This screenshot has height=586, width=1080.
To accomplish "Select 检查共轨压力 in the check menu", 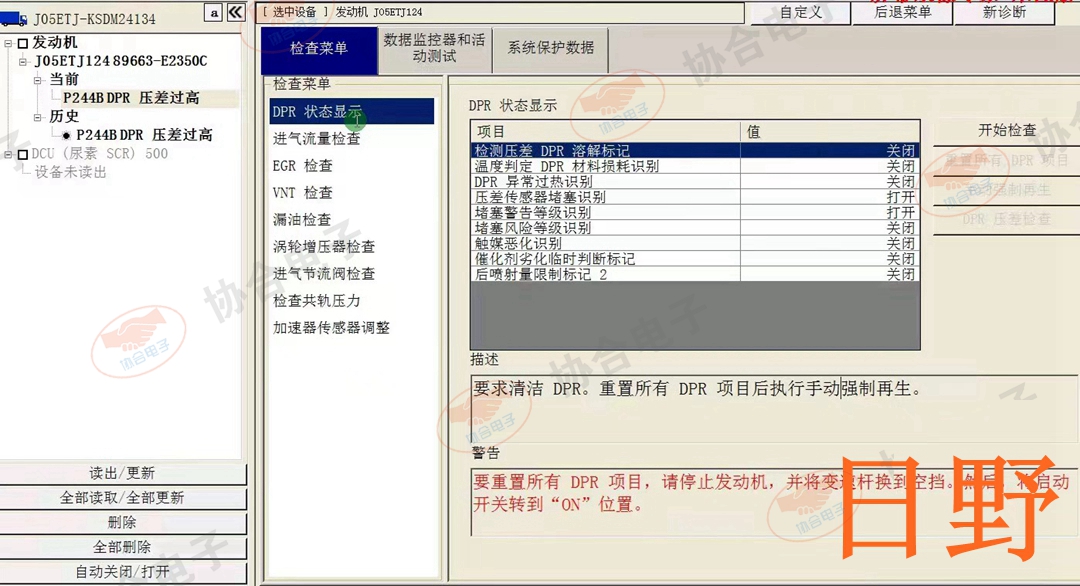I will point(317,301).
